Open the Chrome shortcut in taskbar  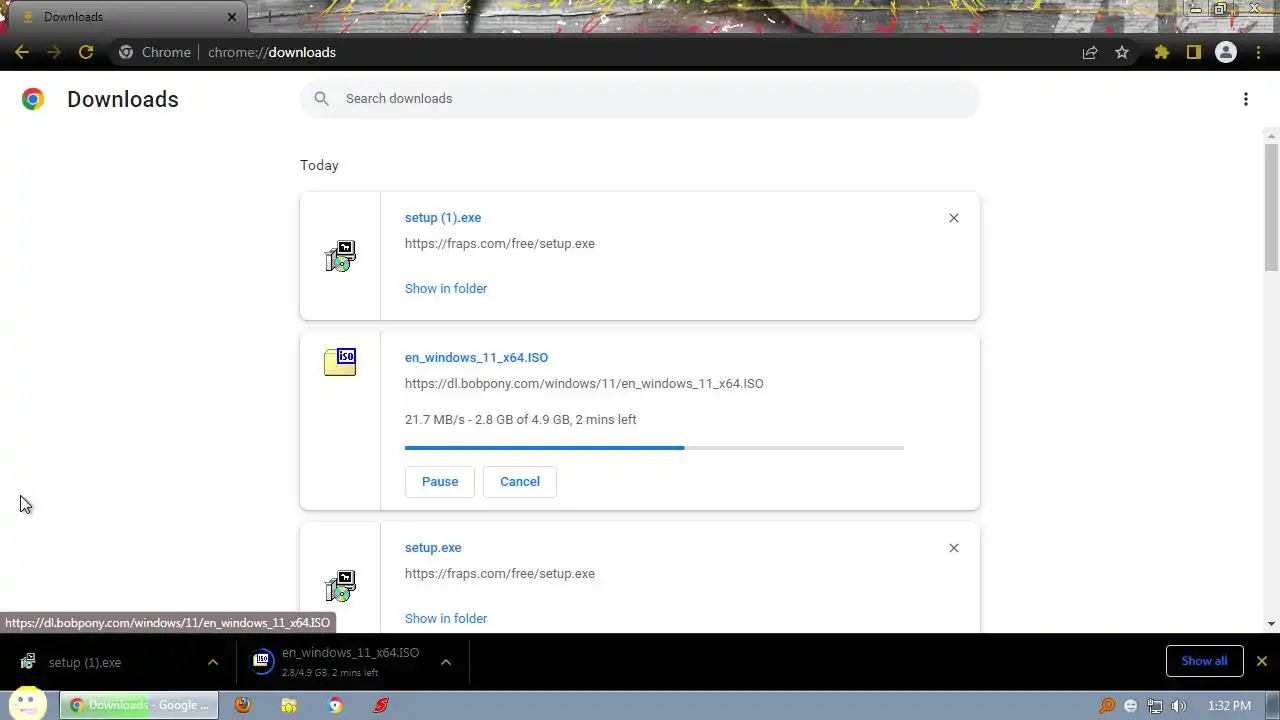tap(335, 705)
